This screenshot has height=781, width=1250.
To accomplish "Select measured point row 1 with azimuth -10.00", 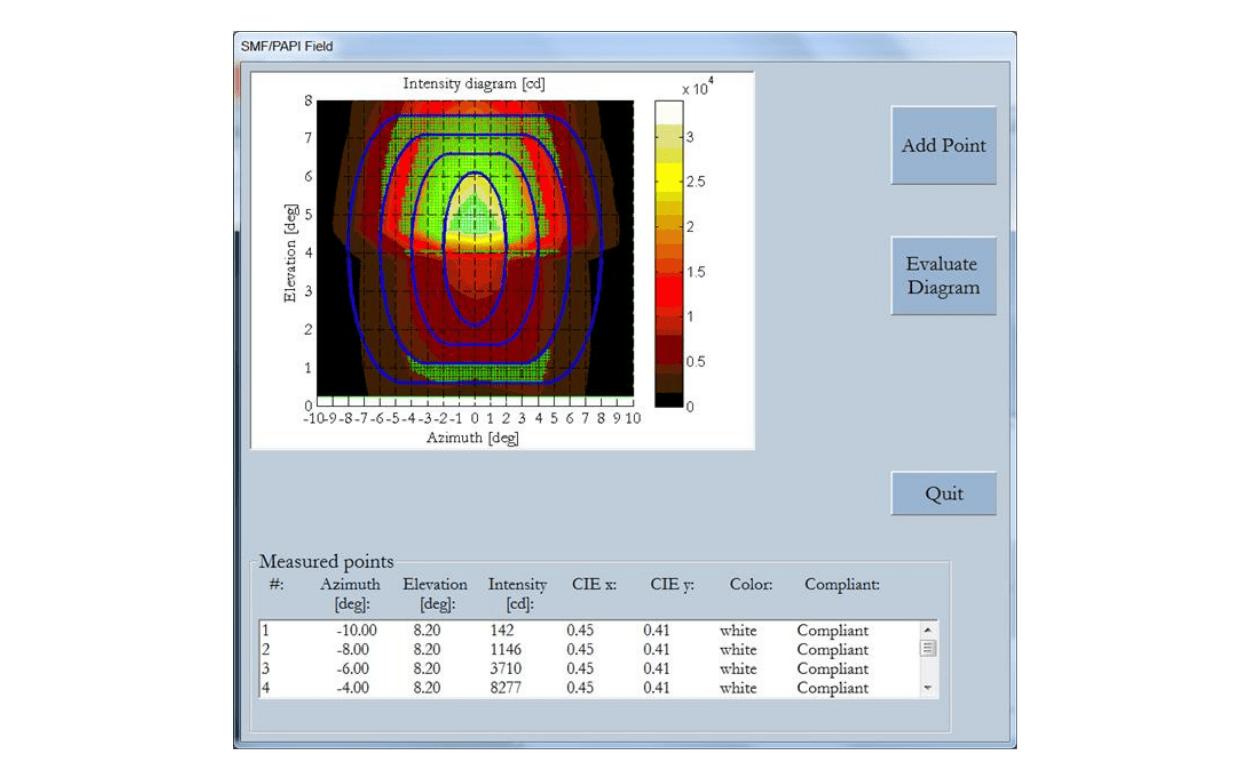I will [x=590, y=631].
